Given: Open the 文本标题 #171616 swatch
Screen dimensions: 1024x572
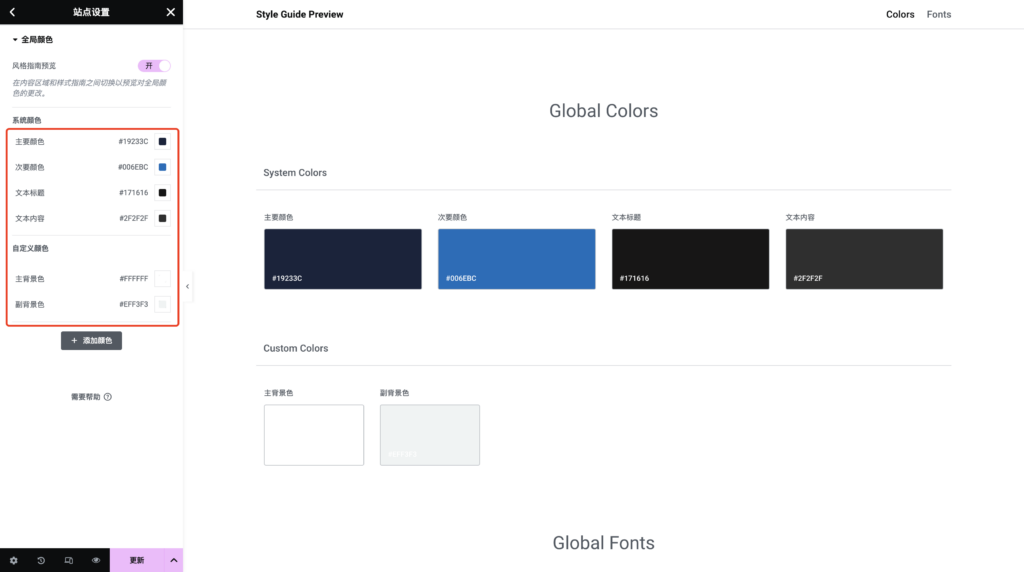Looking at the screenshot, I should 163,193.
